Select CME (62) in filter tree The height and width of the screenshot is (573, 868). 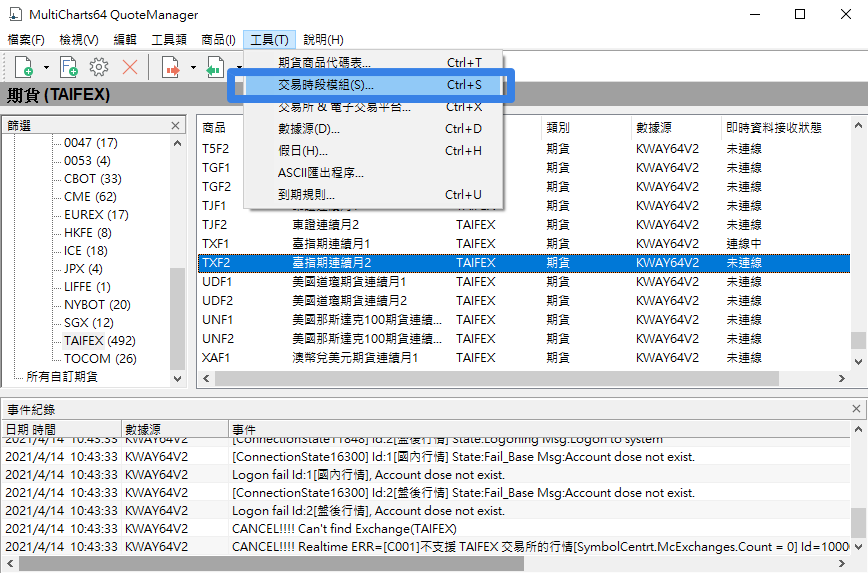tap(90, 197)
